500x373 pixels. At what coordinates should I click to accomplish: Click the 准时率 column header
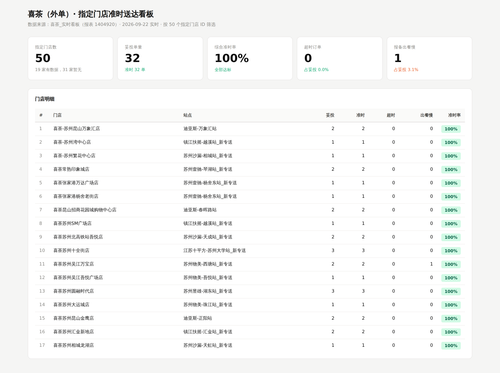coord(454,115)
